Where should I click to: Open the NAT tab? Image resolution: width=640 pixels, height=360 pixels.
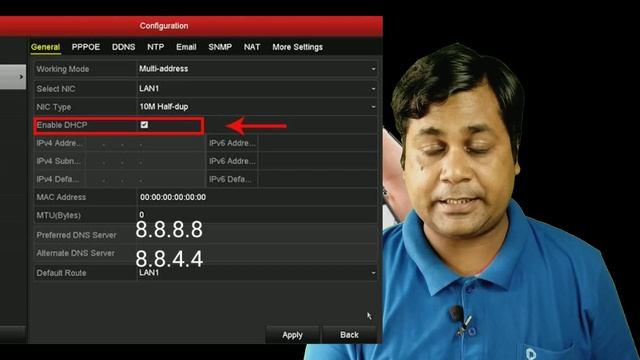[252, 47]
